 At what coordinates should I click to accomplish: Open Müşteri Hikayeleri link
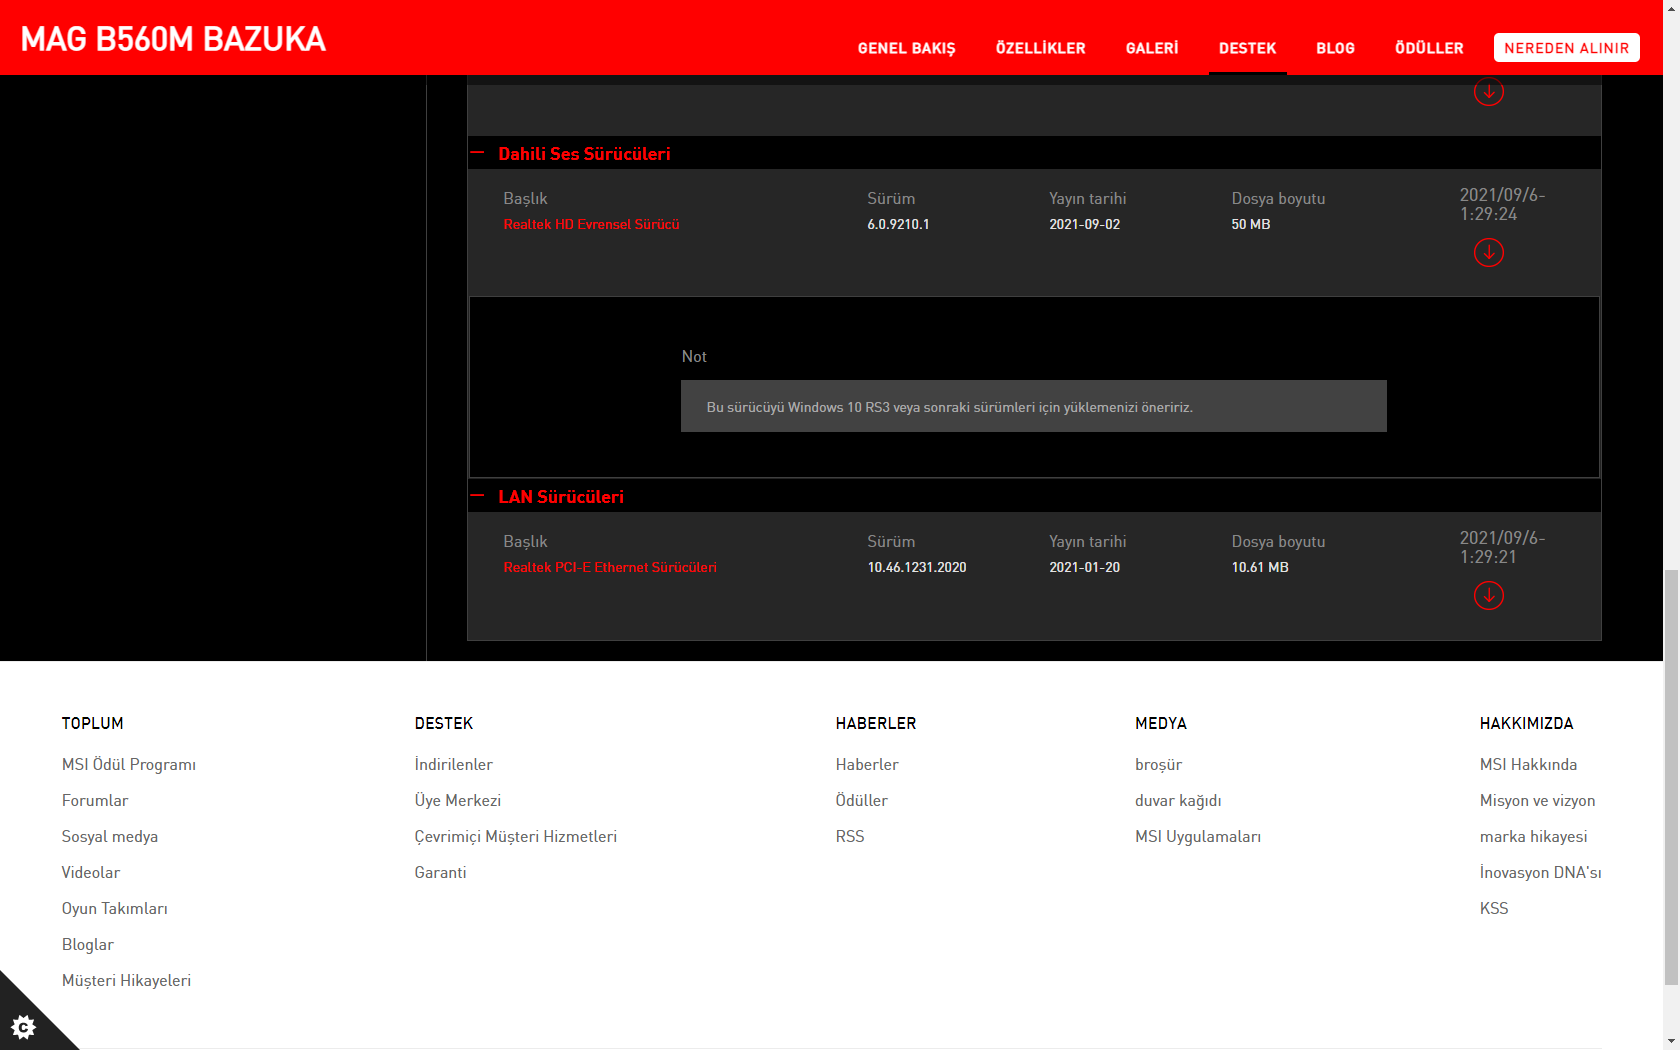(x=126, y=980)
